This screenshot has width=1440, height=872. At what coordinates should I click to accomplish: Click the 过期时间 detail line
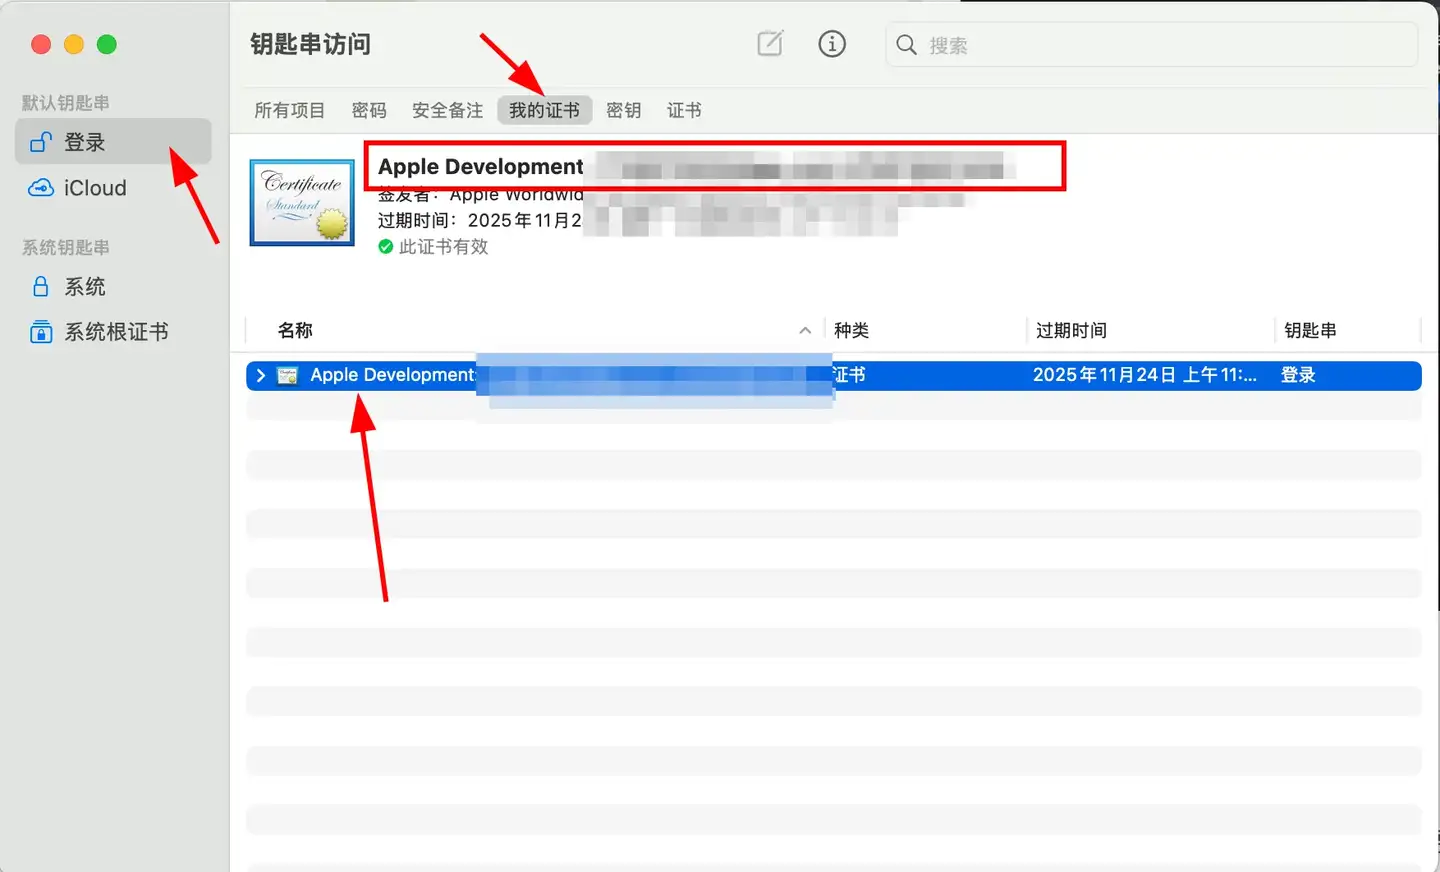click(479, 220)
